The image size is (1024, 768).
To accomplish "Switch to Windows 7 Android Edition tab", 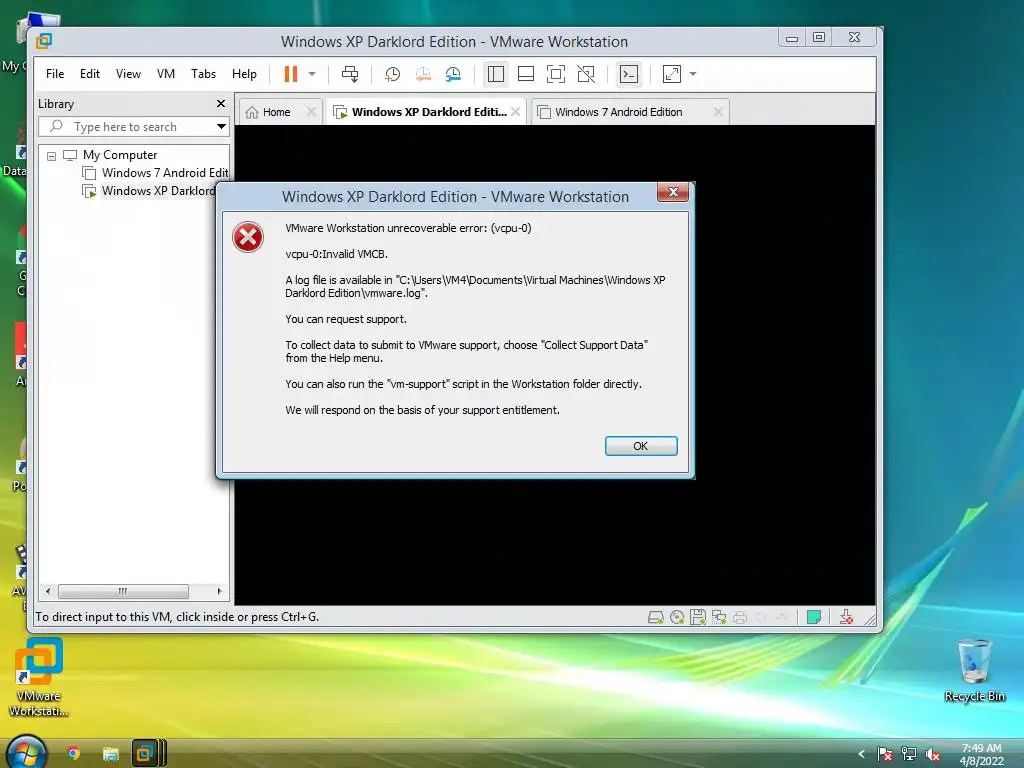I will click(618, 112).
